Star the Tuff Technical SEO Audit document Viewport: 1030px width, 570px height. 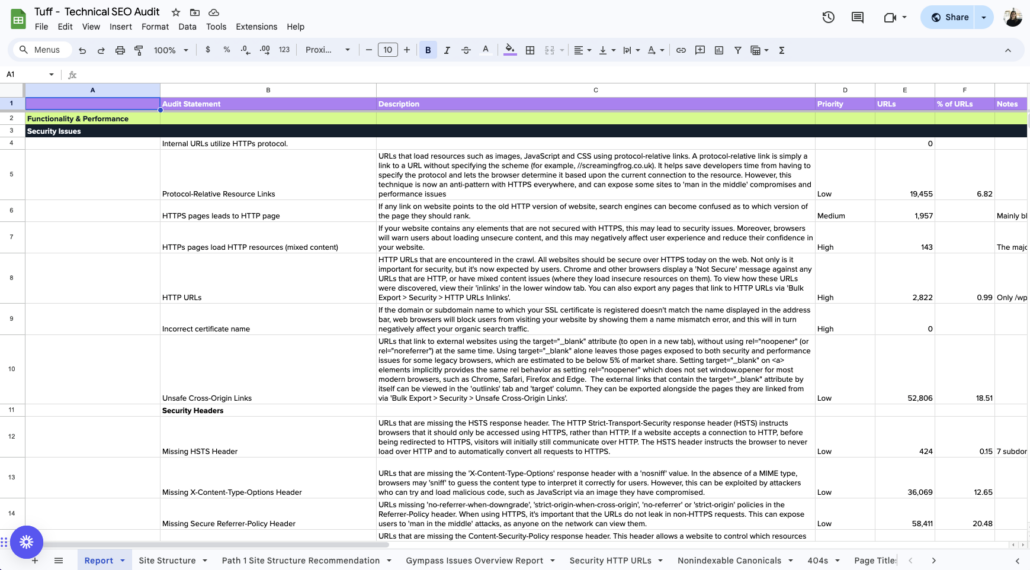[176, 12]
